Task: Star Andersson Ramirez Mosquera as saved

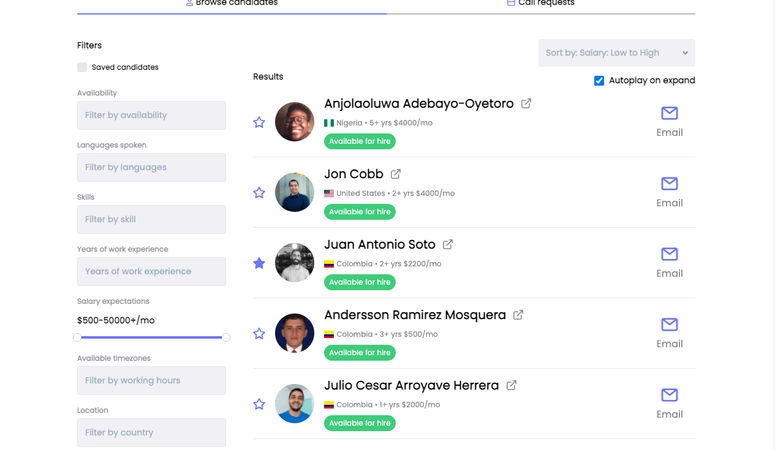Action: (x=259, y=334)
